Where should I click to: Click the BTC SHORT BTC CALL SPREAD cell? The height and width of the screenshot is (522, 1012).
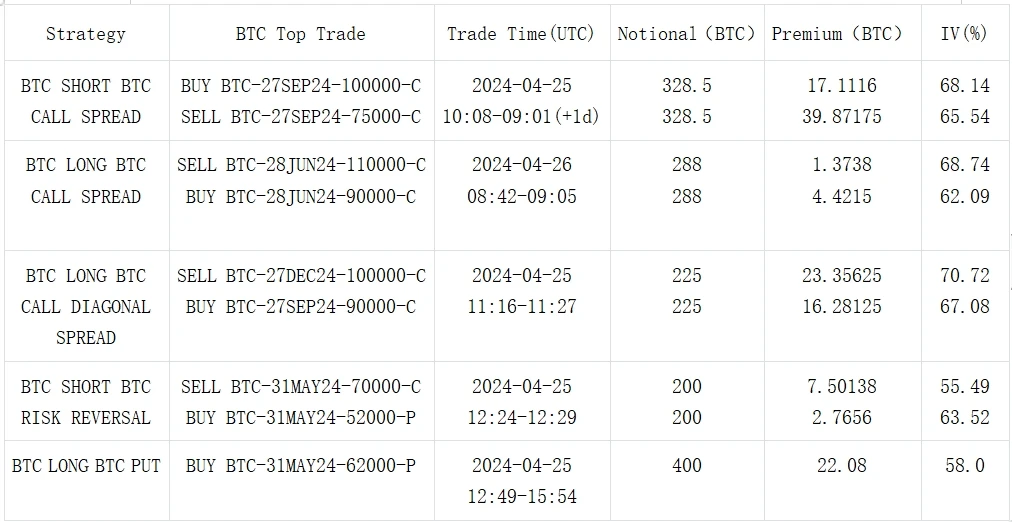86,101
